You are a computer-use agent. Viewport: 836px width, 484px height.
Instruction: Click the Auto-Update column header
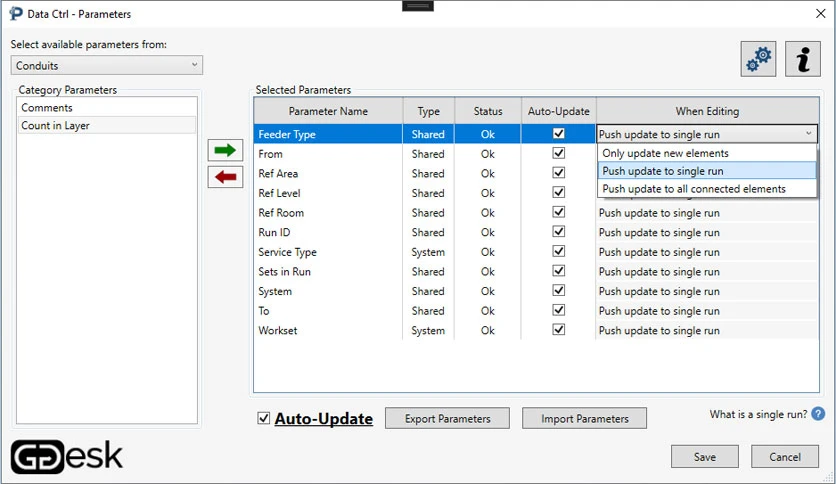pos(558,111)
